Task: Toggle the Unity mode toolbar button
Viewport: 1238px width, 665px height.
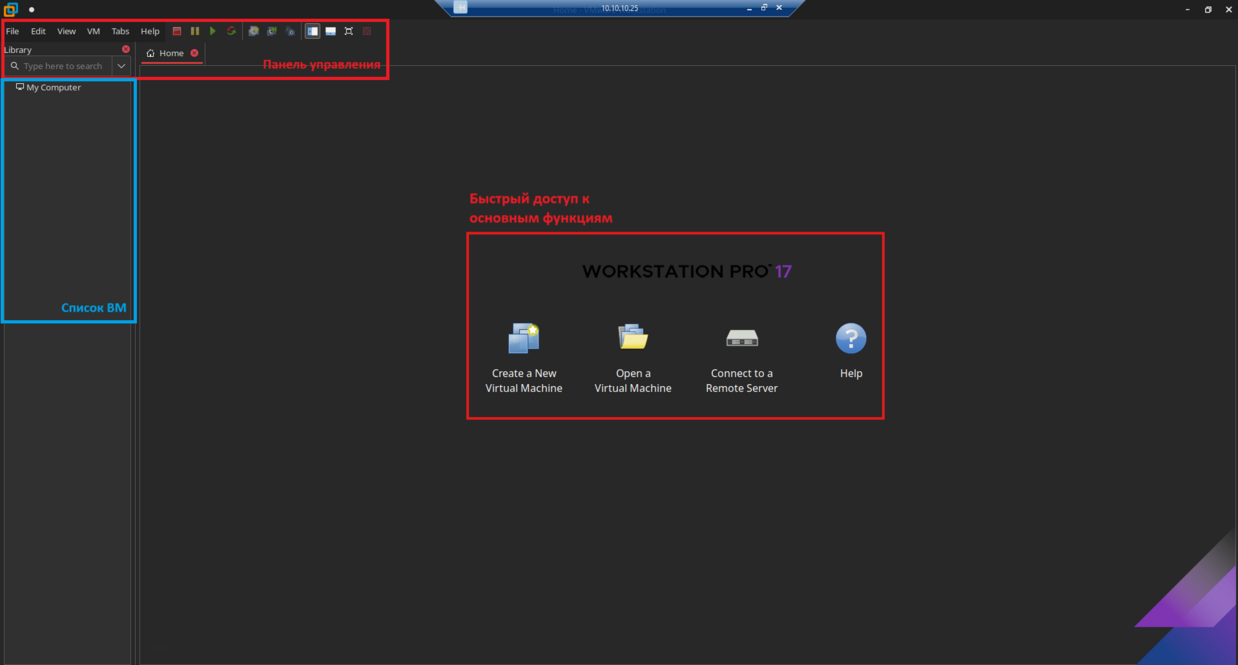Action: [367, 31]
